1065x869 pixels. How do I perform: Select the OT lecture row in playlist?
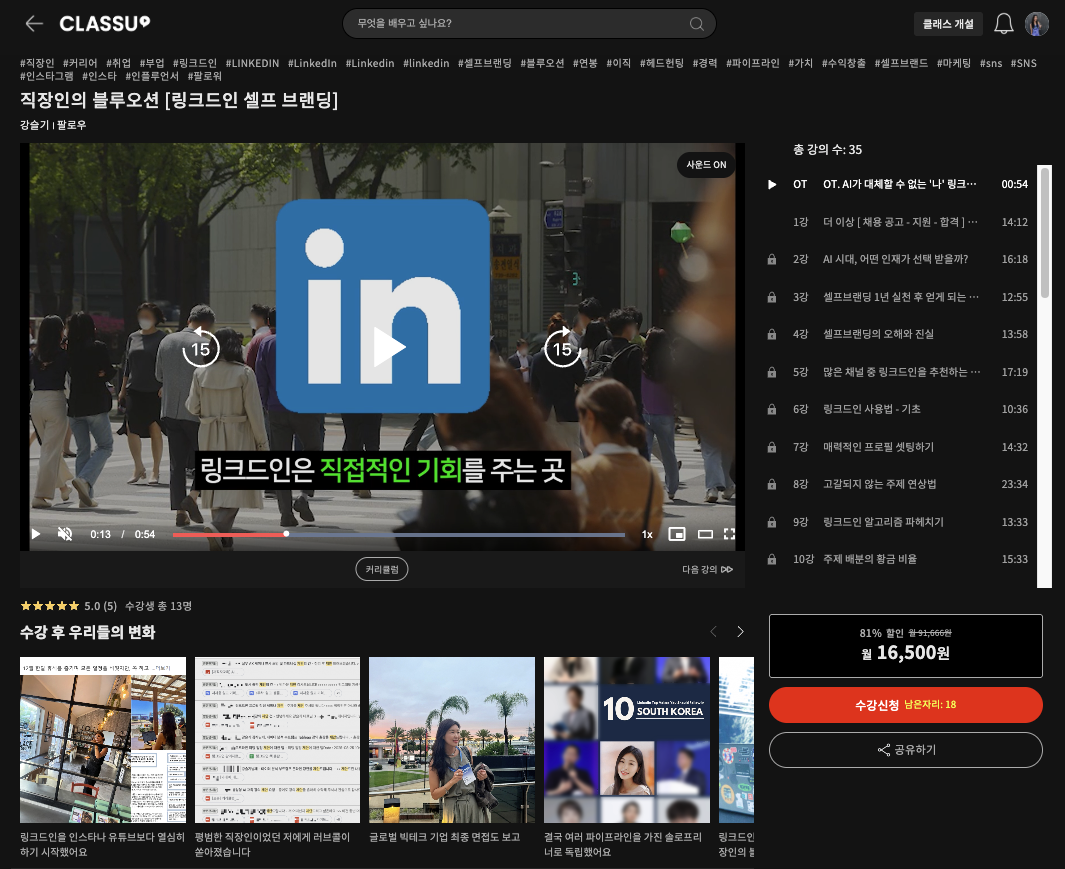(x=898, y=184)
